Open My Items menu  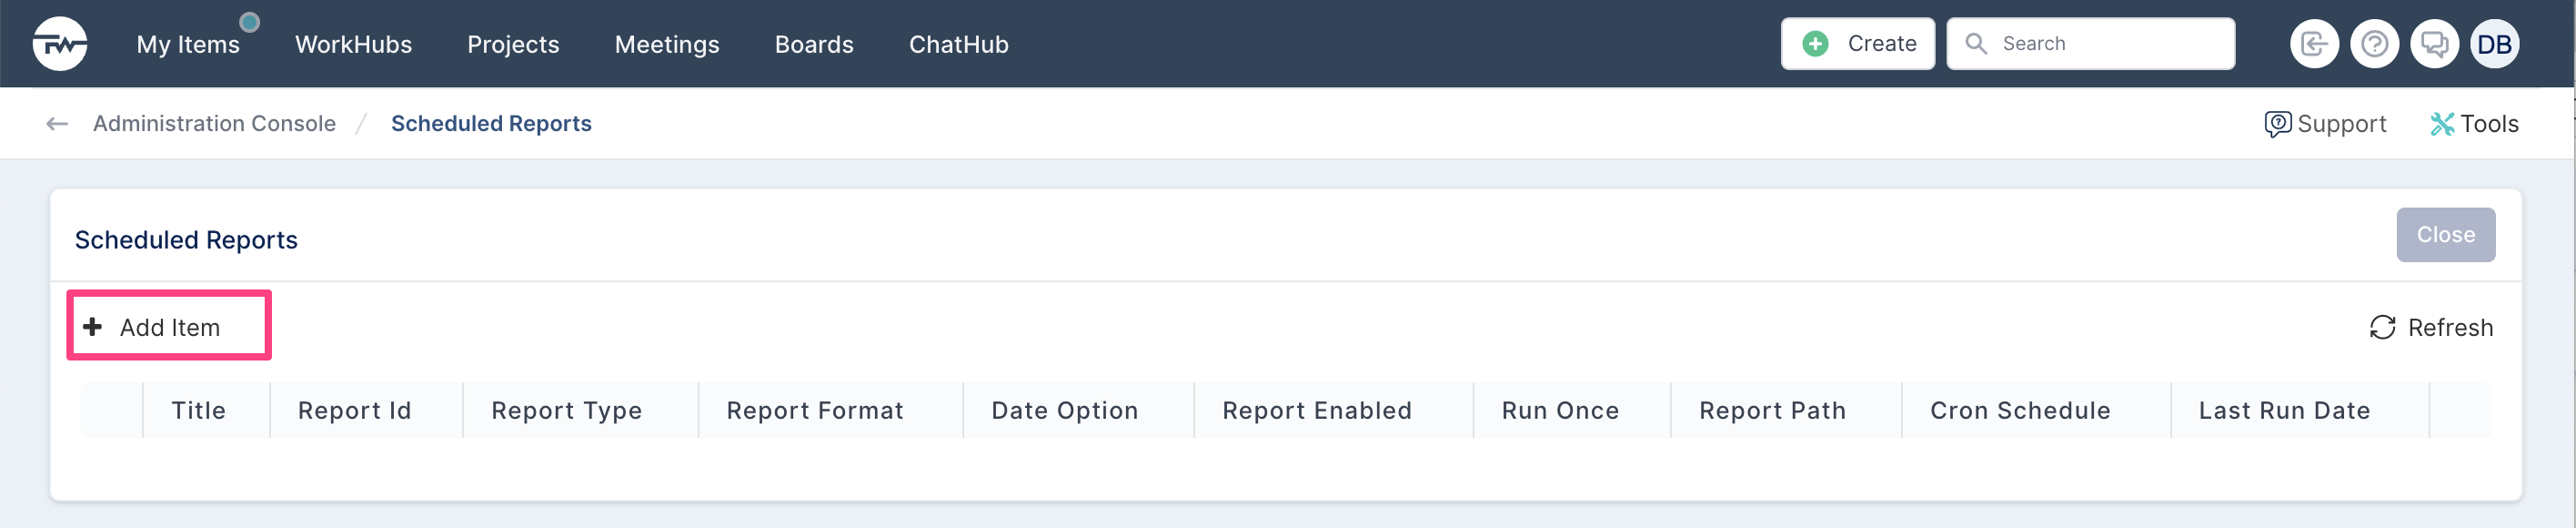188,45
